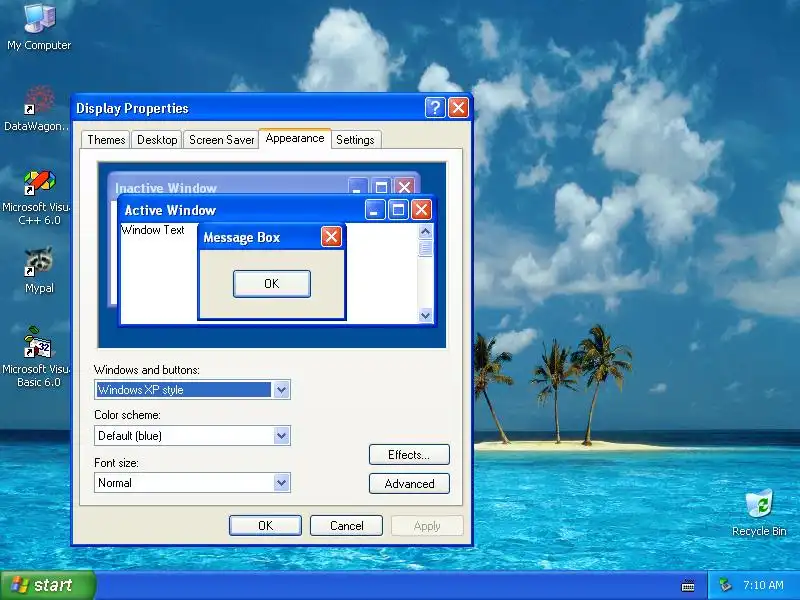Click the preview scrollbar thumb
The height and width of the screenshot is (600, 800).
pyautogui.click(x=425, y=248)
